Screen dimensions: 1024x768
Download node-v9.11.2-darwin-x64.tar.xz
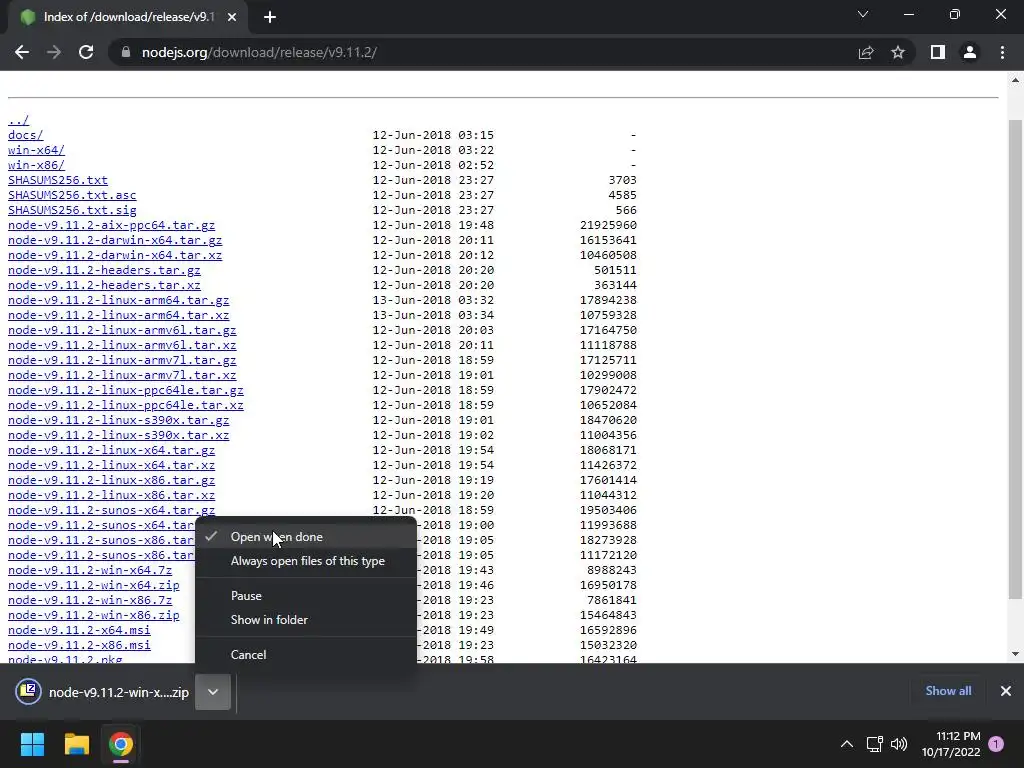(115, 255)
